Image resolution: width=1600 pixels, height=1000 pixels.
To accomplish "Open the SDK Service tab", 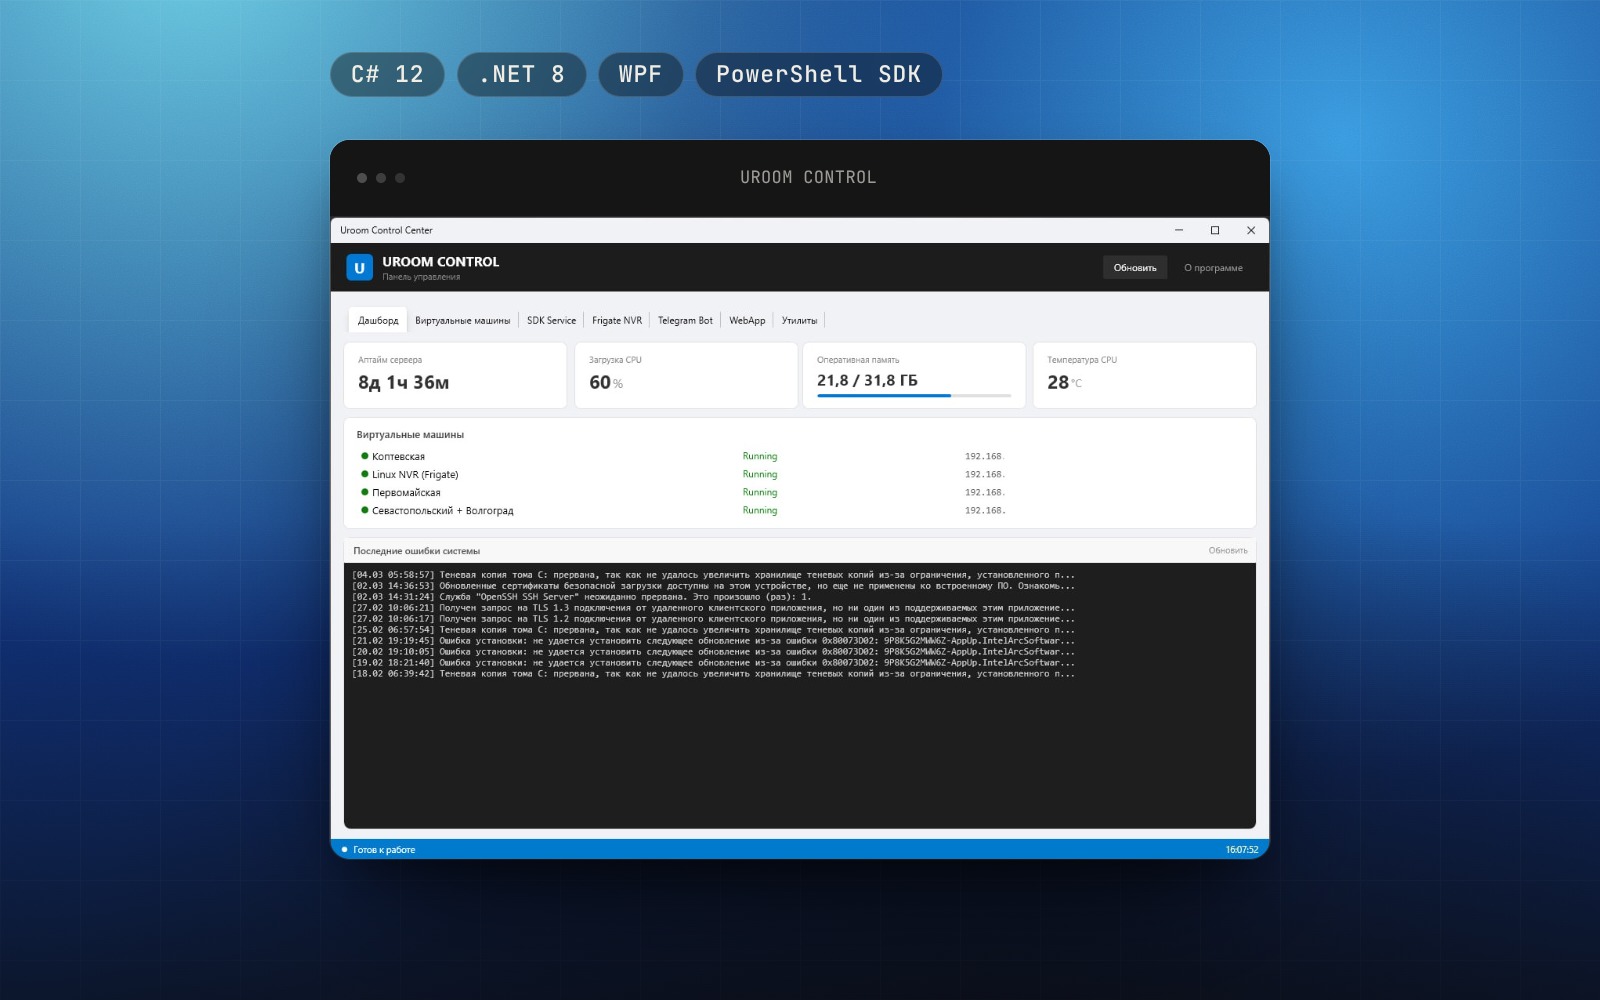I will [x=551, y=320].
